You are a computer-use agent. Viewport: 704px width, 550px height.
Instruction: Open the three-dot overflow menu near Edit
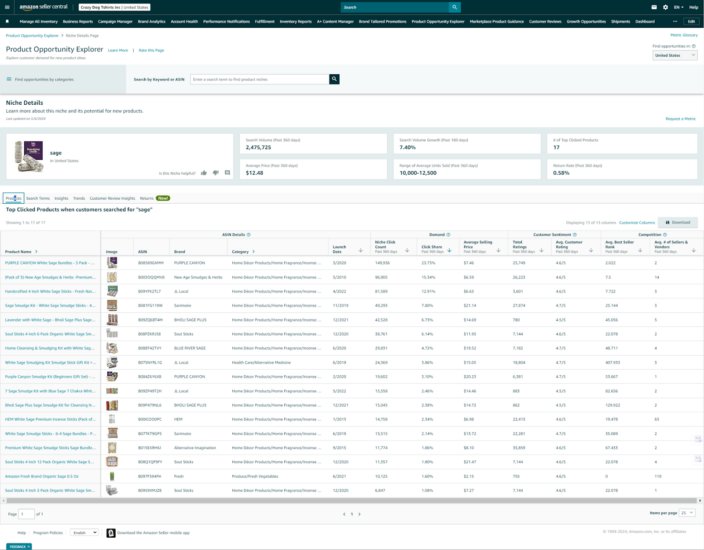675,21
